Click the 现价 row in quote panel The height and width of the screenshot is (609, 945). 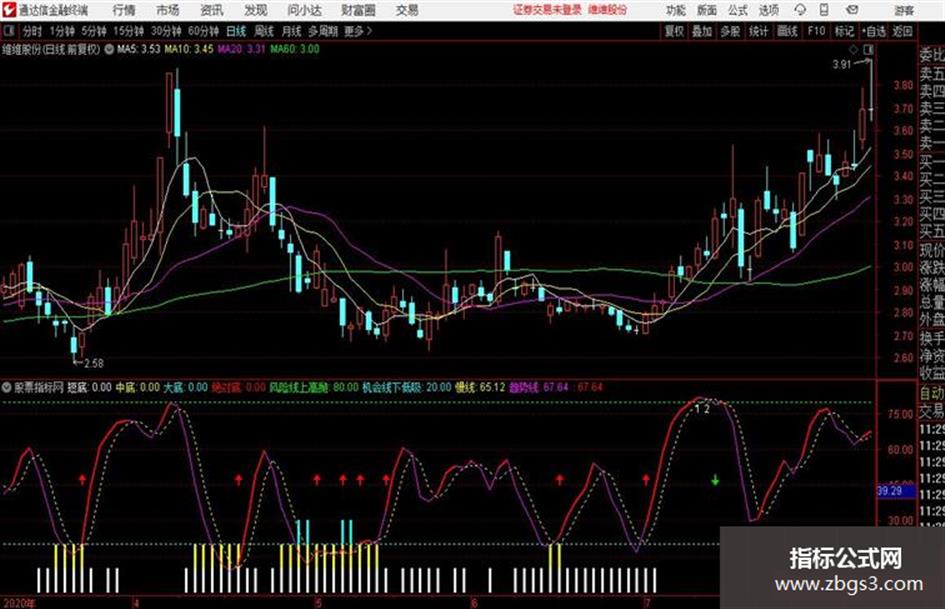[x=932, y=250]
